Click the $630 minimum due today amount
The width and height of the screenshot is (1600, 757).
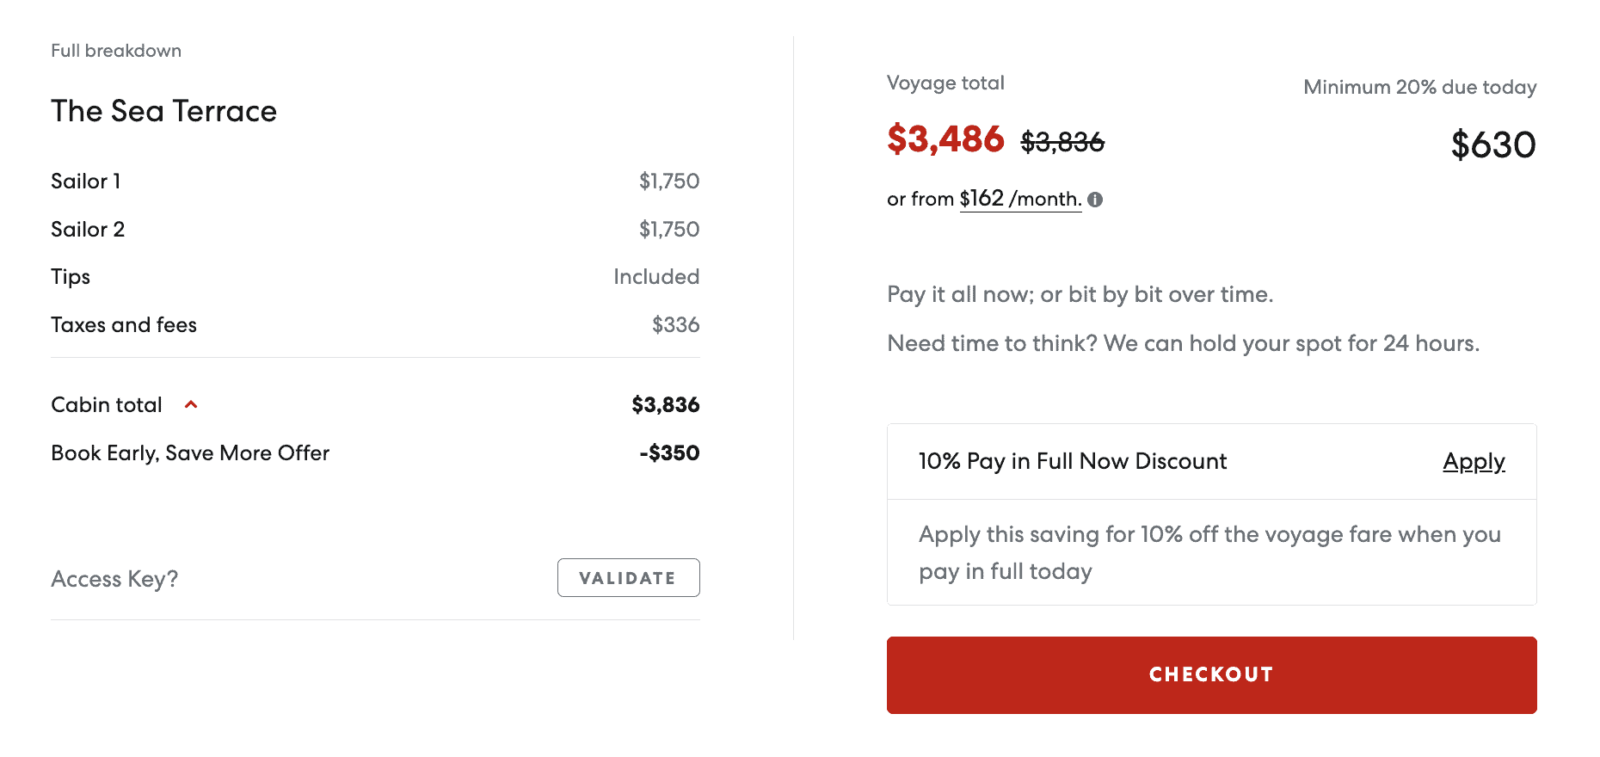pos(1494,145)
